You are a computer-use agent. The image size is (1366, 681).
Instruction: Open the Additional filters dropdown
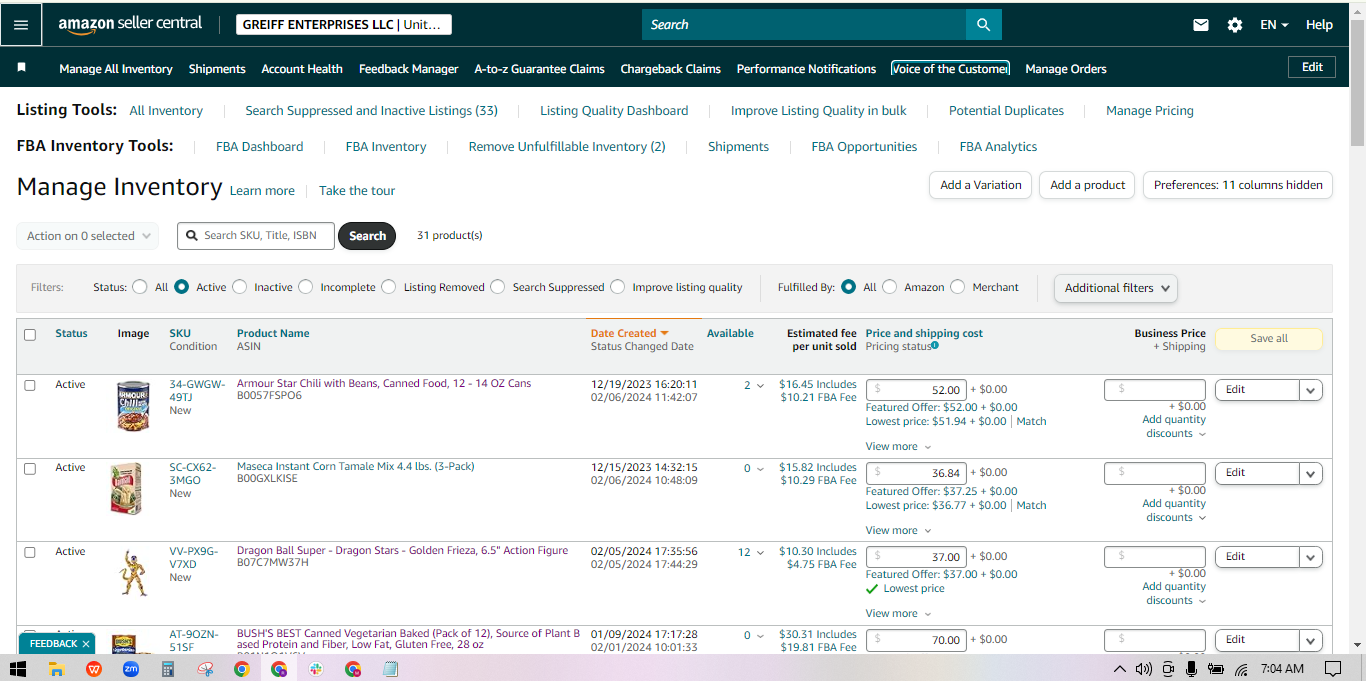point(1115,288)
